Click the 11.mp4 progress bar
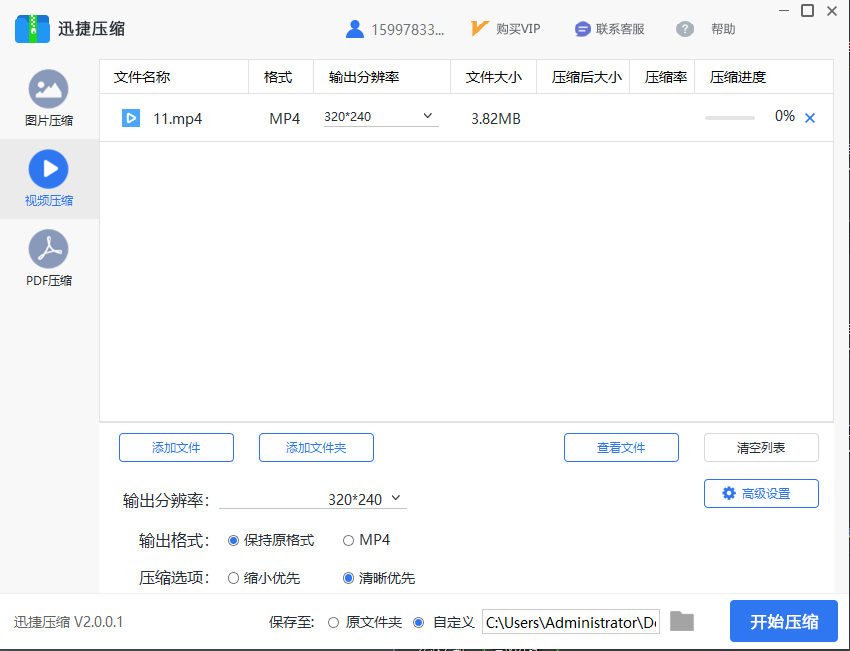The image size is (850, 651). [730, 118]
